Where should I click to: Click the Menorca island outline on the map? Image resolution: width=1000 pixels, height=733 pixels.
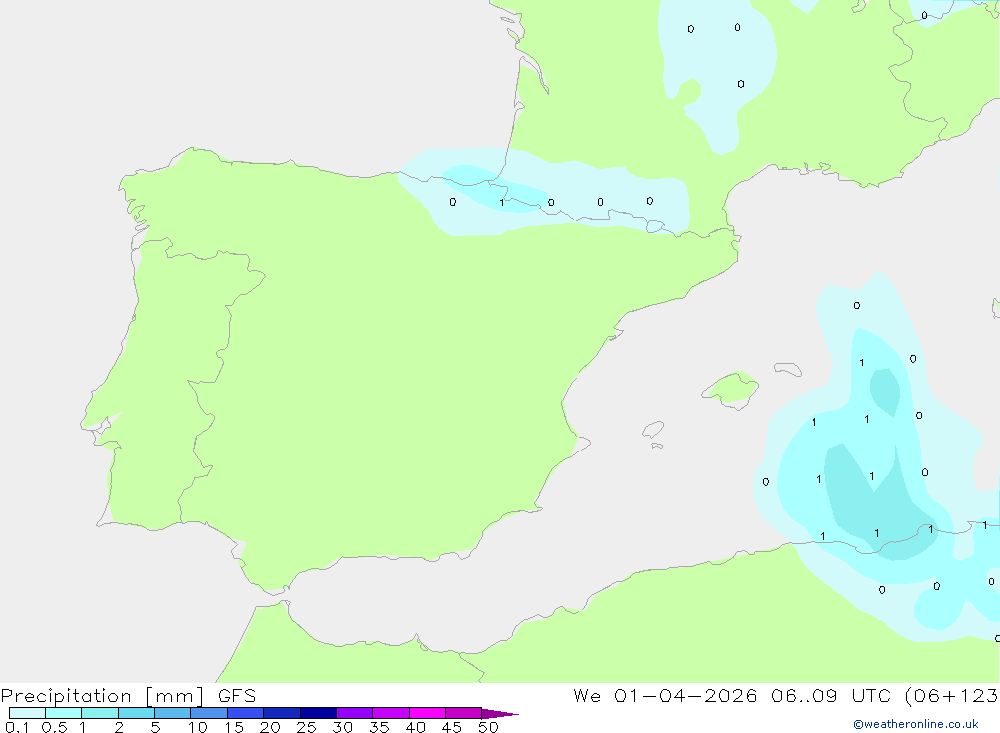(x=788, y=369)
